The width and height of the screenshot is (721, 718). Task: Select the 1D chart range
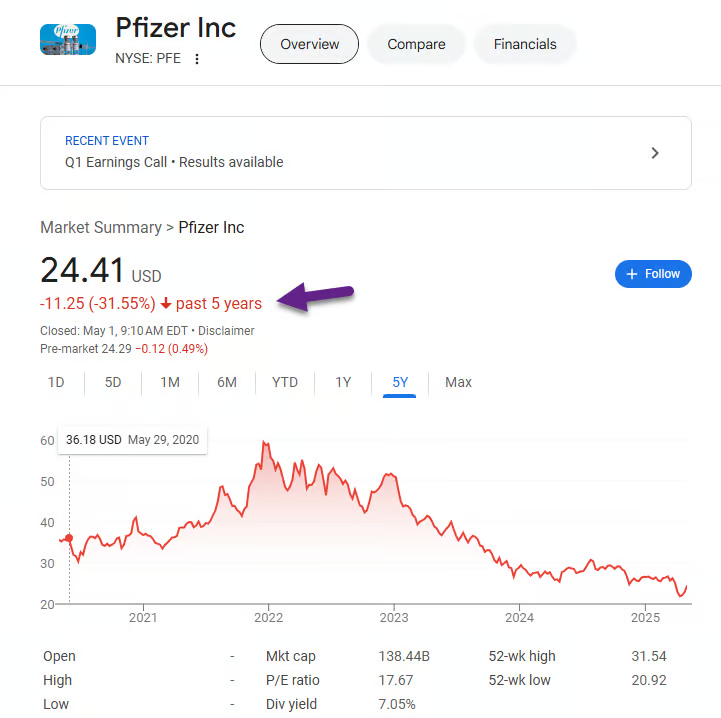(56, 382)
